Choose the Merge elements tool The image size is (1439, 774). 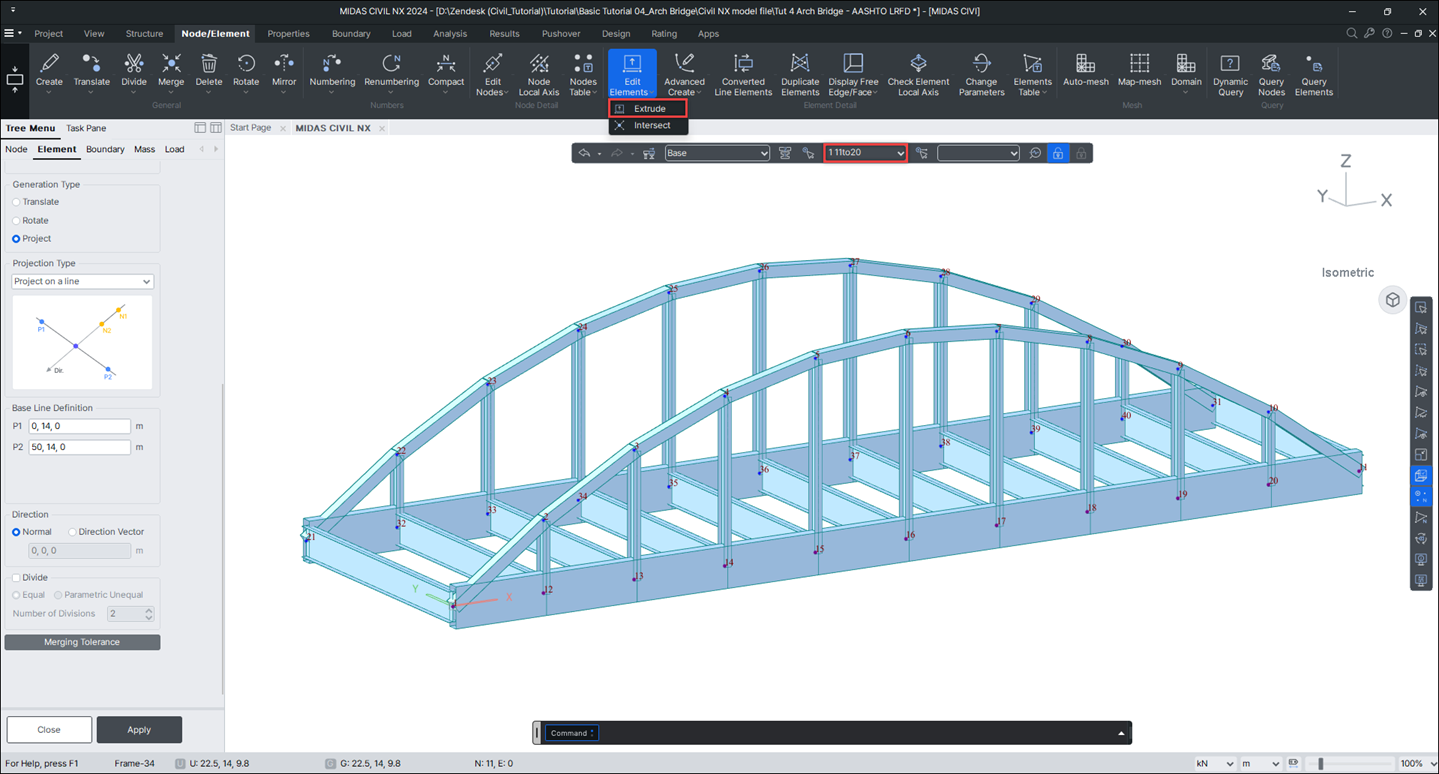[171, 72]
